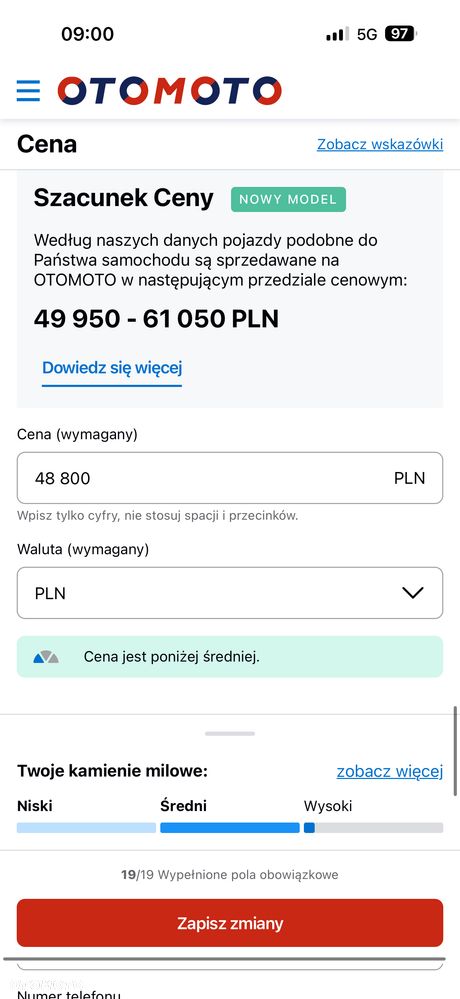Follow the Dowiedz się więcej link

[112, 368]
